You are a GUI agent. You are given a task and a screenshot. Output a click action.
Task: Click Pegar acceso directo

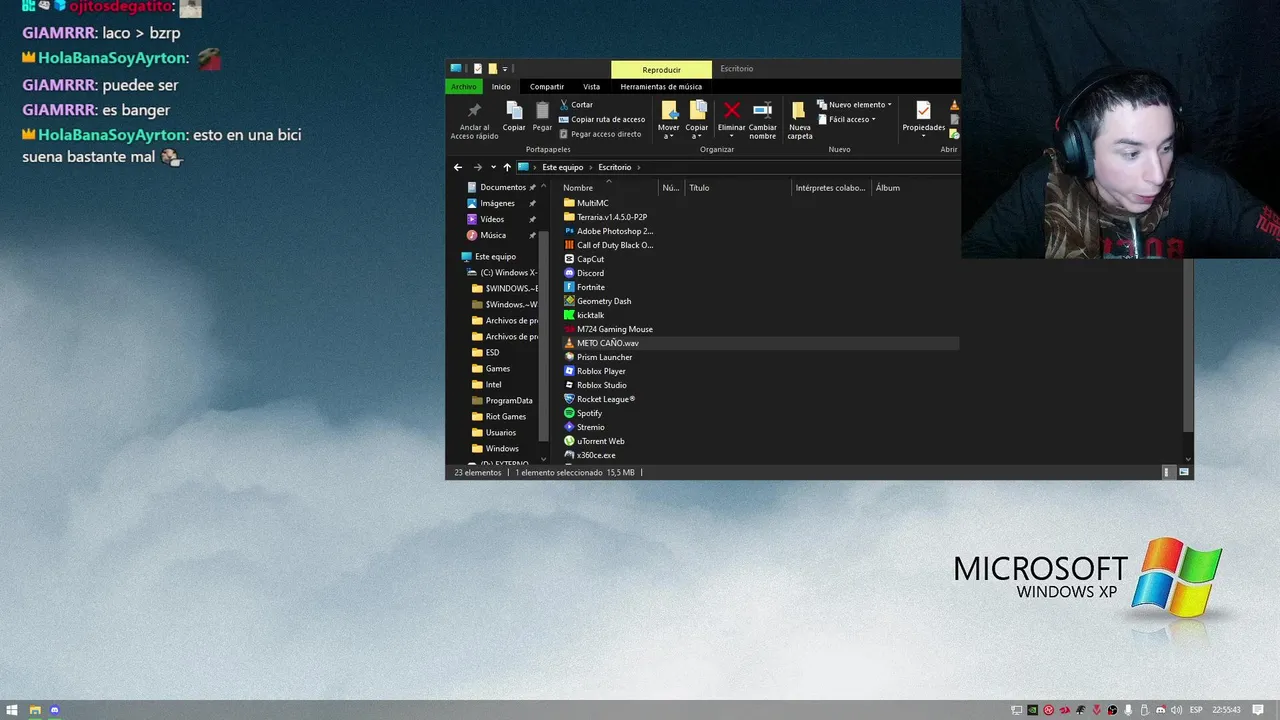click(600, 134)
